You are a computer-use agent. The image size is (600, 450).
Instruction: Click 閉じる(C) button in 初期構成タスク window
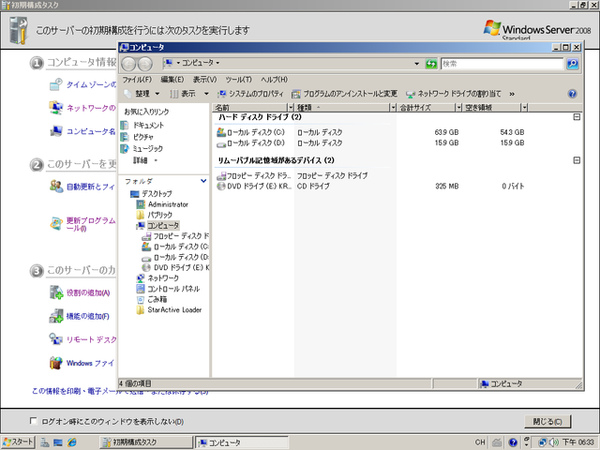pos(548,422)
